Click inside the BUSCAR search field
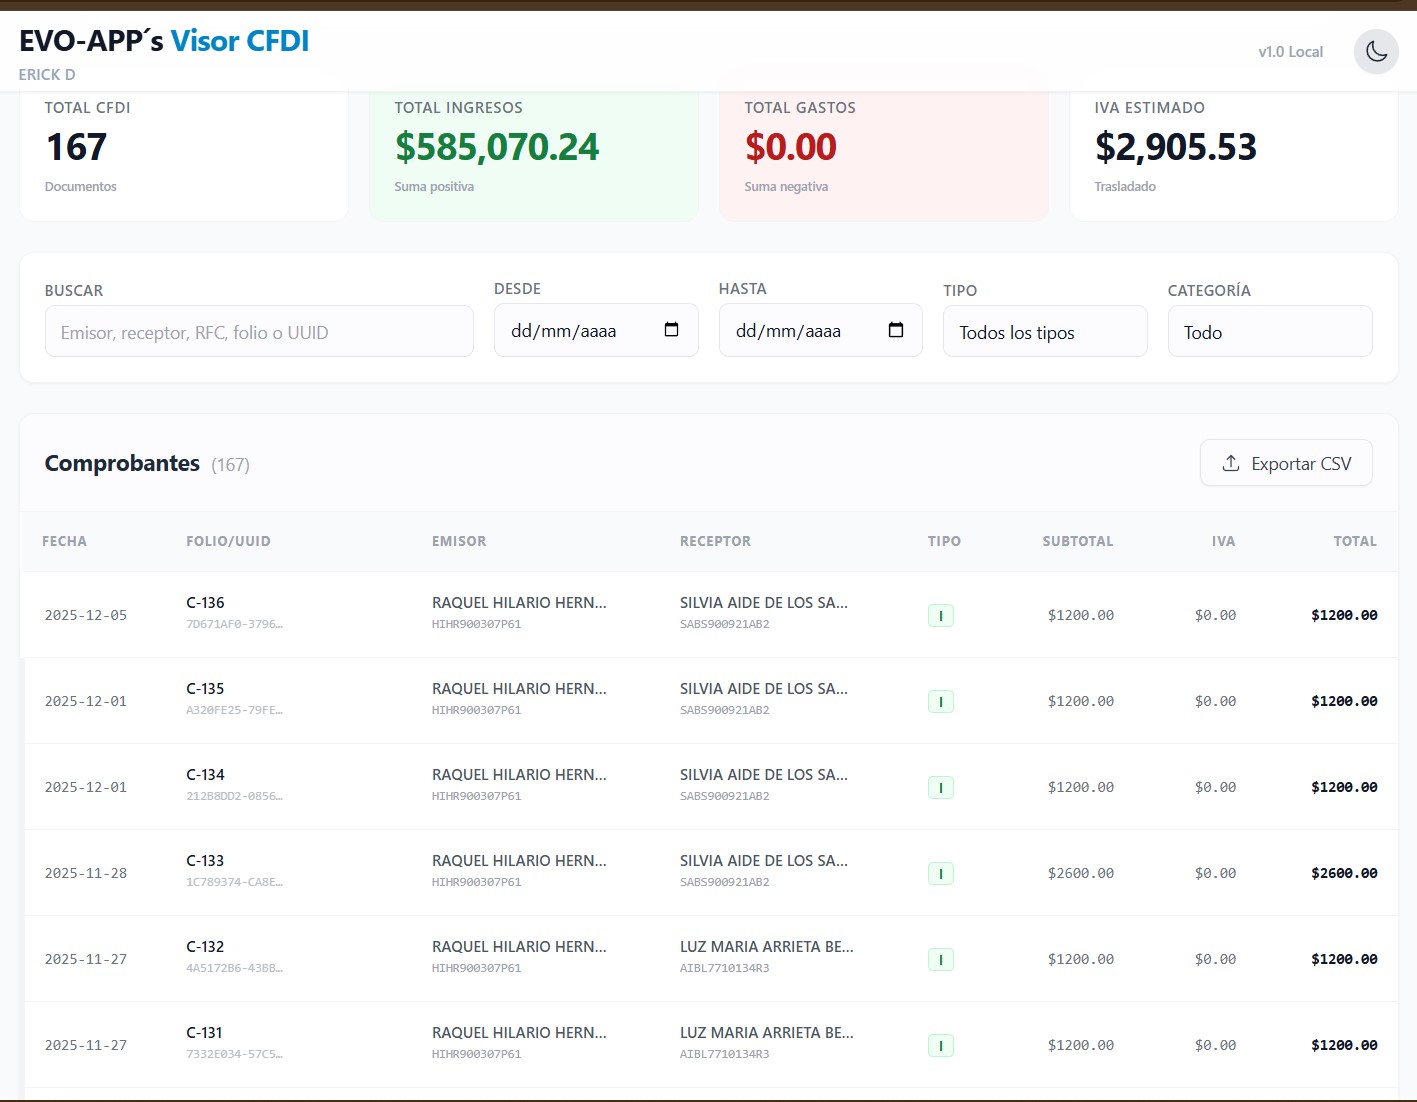 pos(258,331)
